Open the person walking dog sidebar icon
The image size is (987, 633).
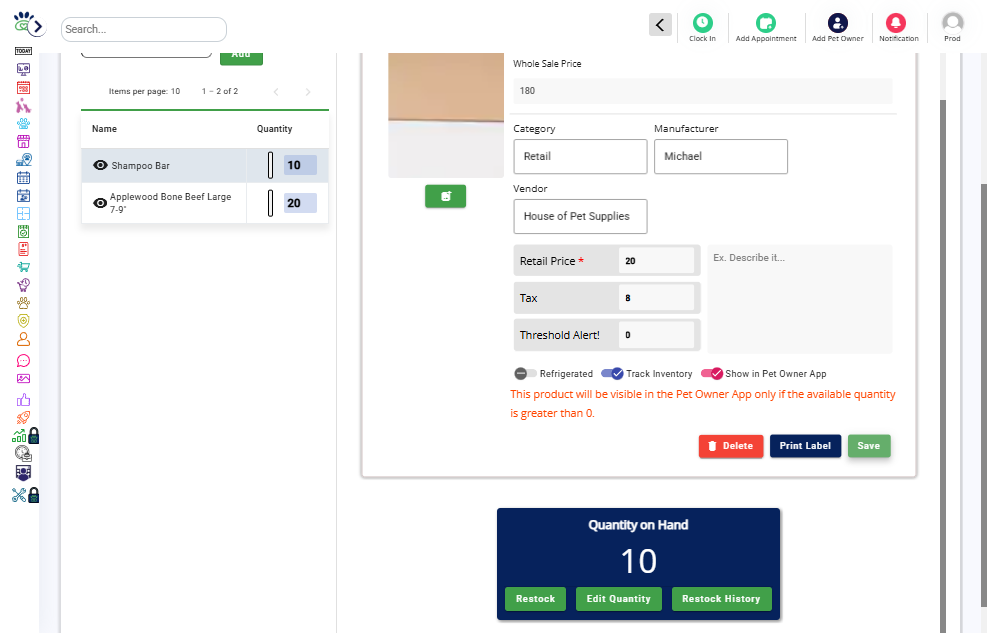click(23, 105)
